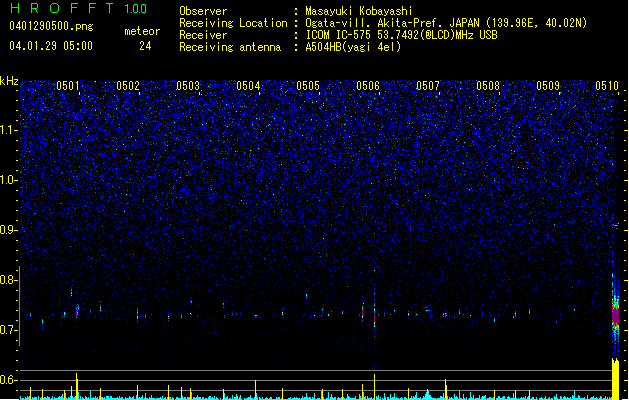Screen dimensions: 629x400
Task: Click the 0504 time marker
Action: tap(248, 86)
